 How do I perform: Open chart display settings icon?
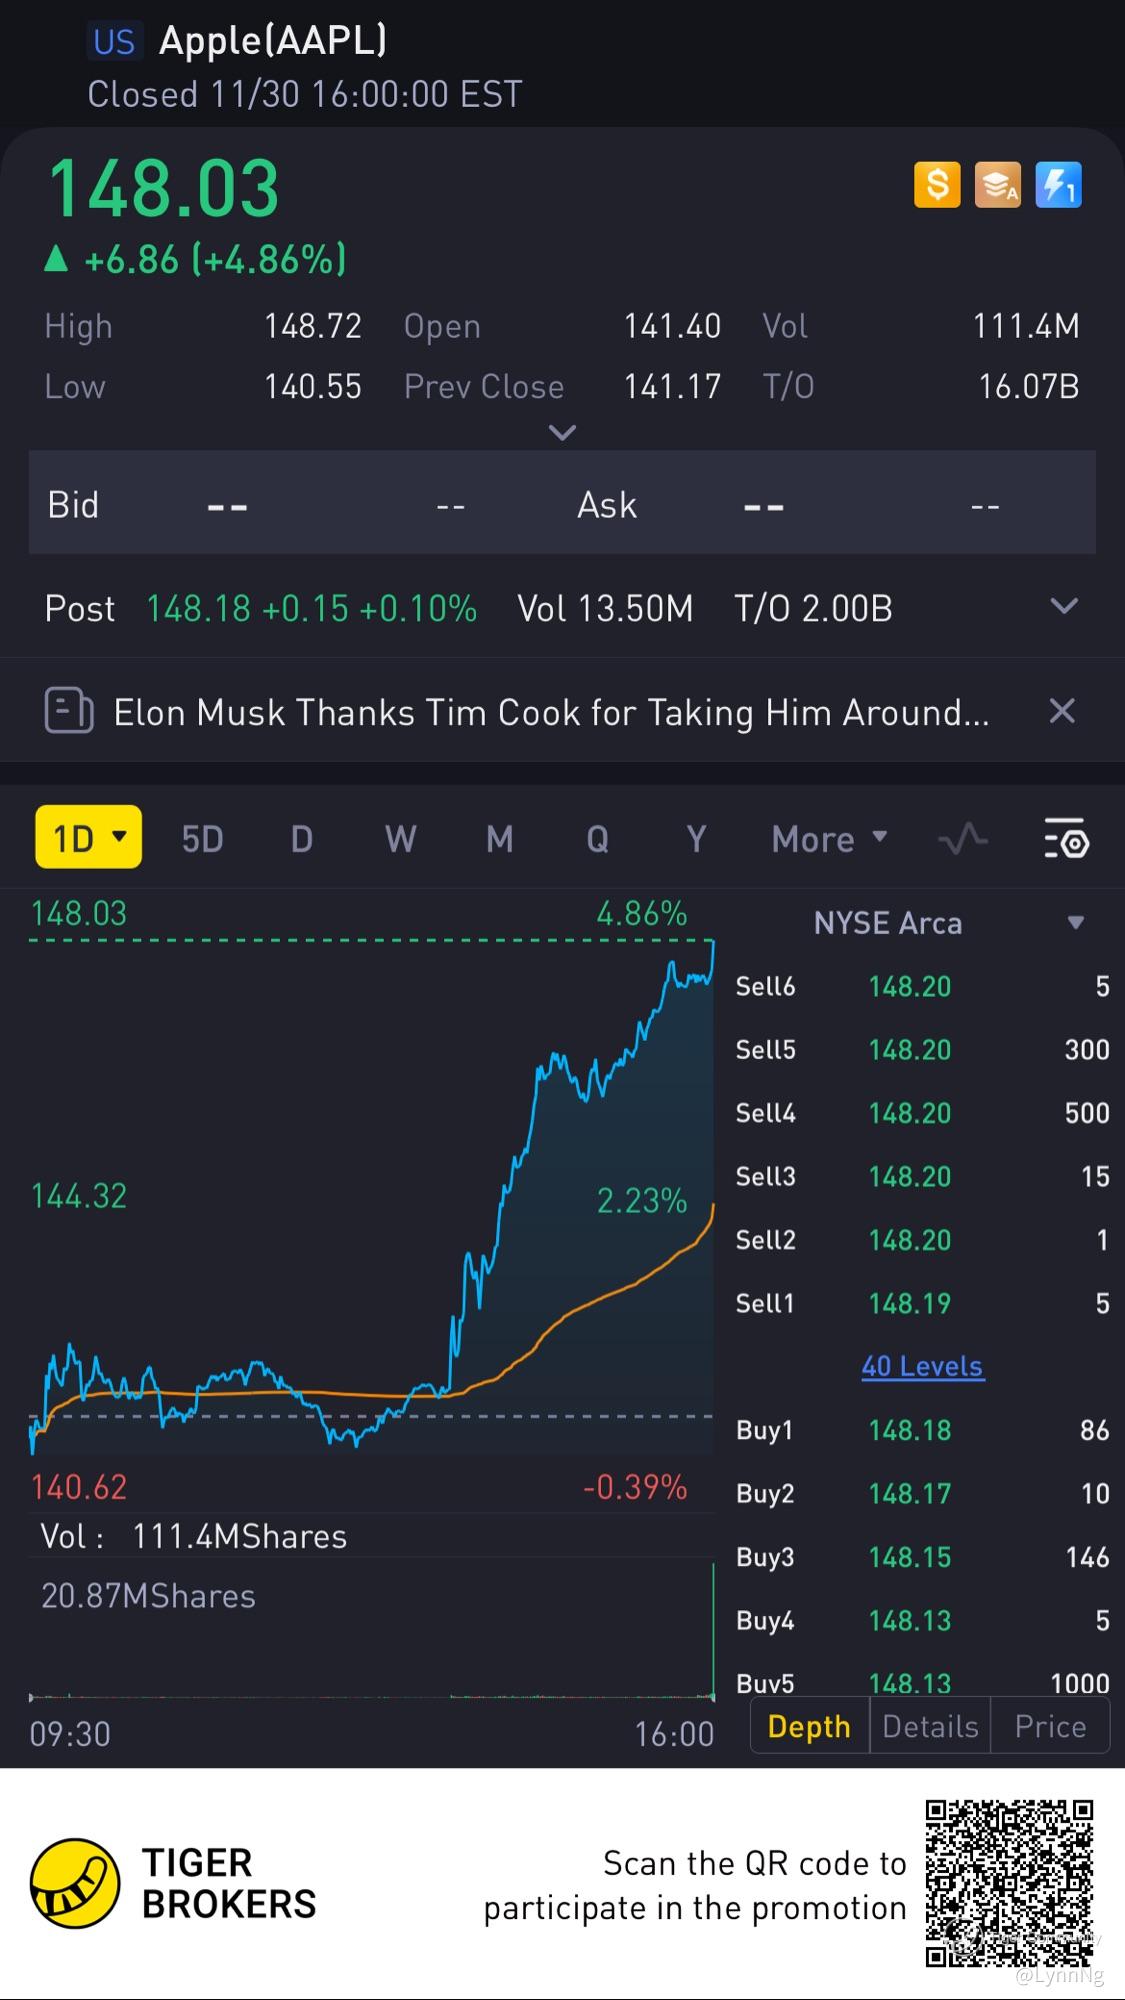pyautogui.click(x=1066, y=838)
